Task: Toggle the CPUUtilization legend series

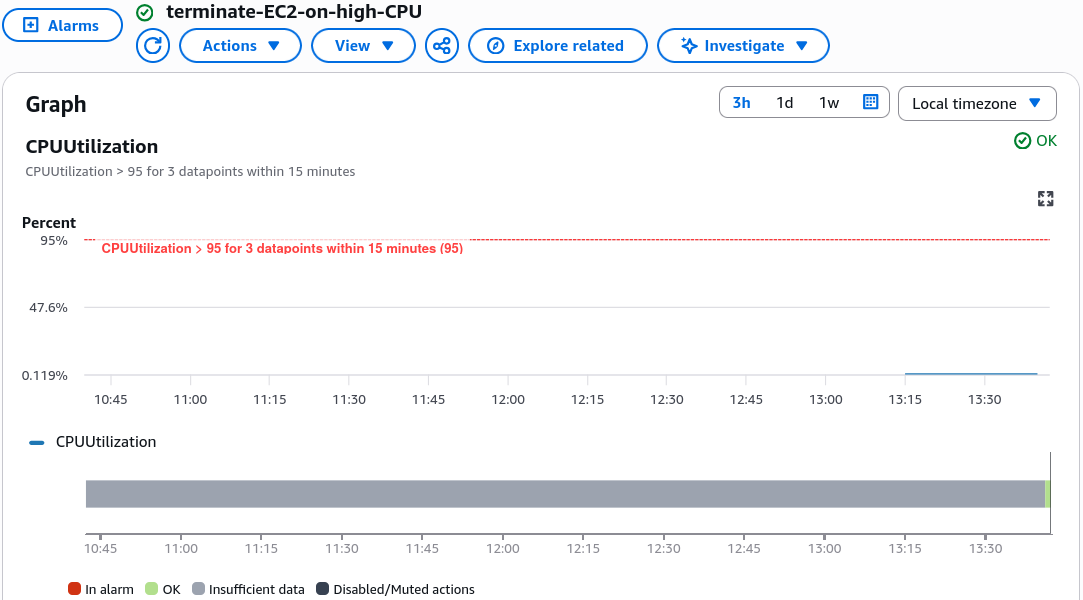Action: point(93,442)
